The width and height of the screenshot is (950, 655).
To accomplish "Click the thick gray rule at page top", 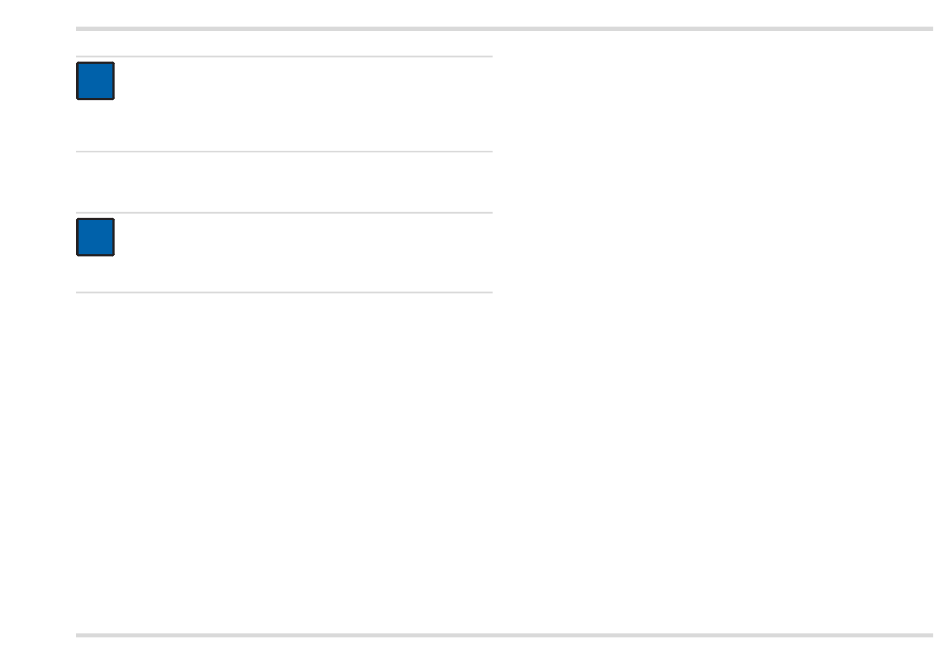I will tap(504, 28).
